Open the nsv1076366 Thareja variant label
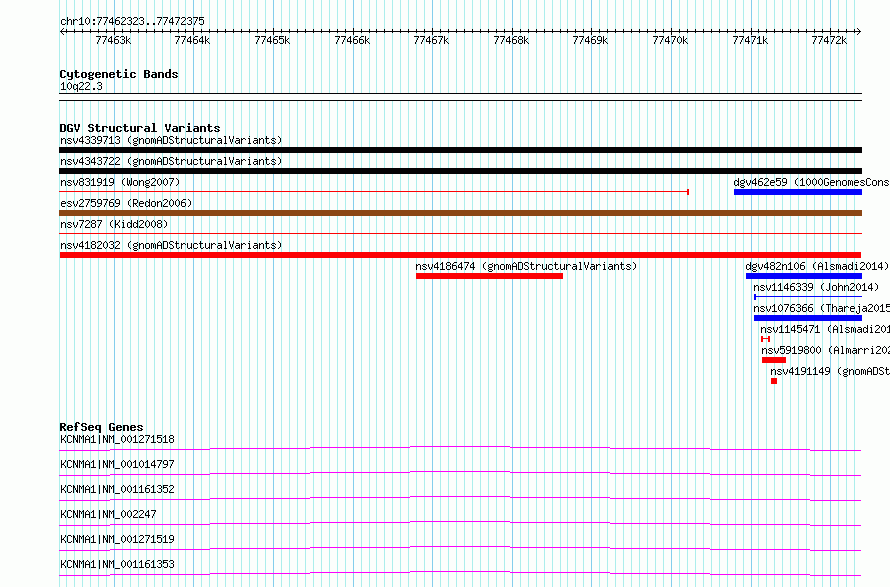Screen dimensions: 890x587 coord(821,308)
